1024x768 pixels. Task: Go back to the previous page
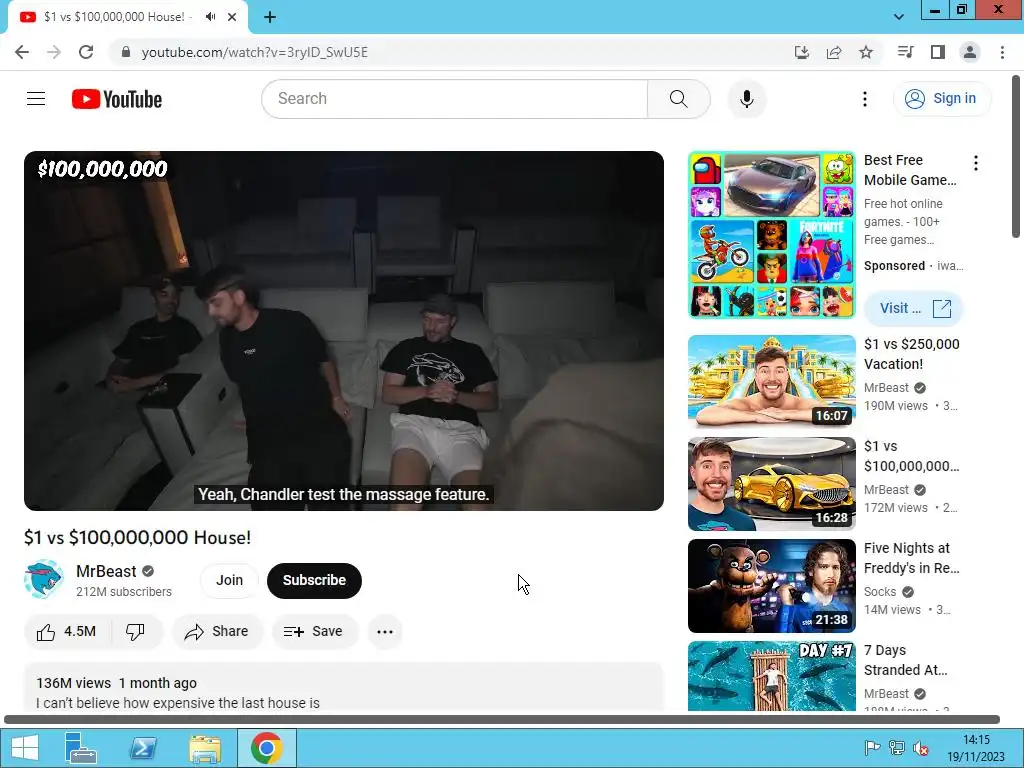click(x=22, y=52)
